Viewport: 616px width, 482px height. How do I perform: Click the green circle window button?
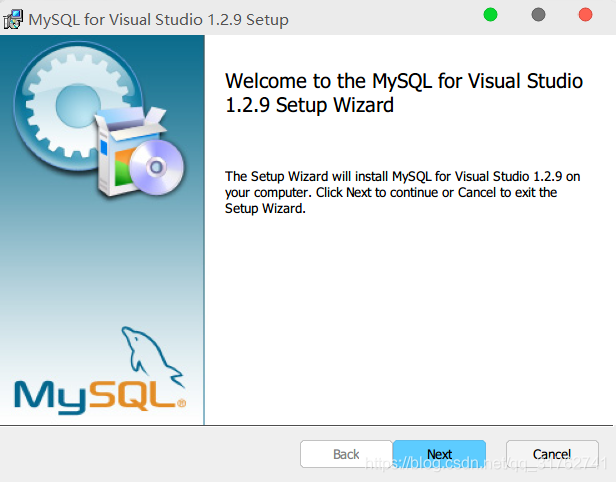[490, 15]
